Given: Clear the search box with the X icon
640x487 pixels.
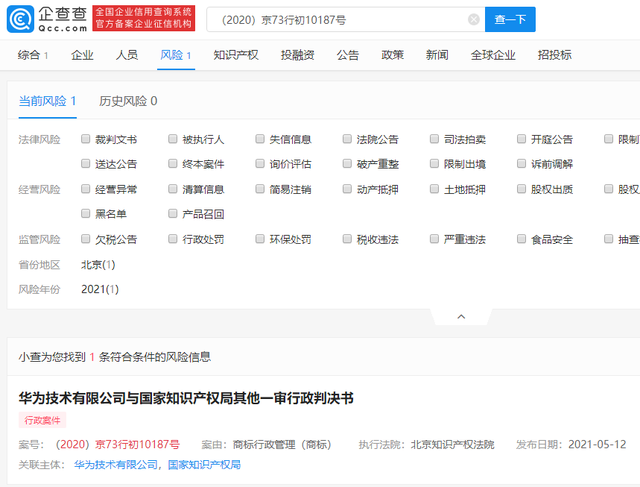Looking at the screenshot, I should 473,19.
